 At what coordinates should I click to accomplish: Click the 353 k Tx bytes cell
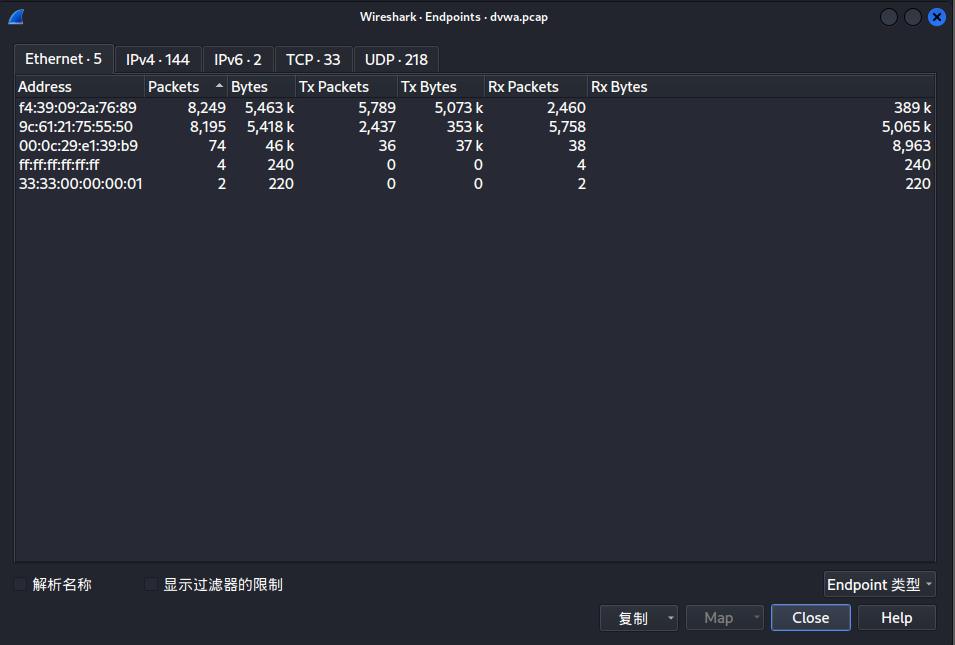click(x=465, y=127)
